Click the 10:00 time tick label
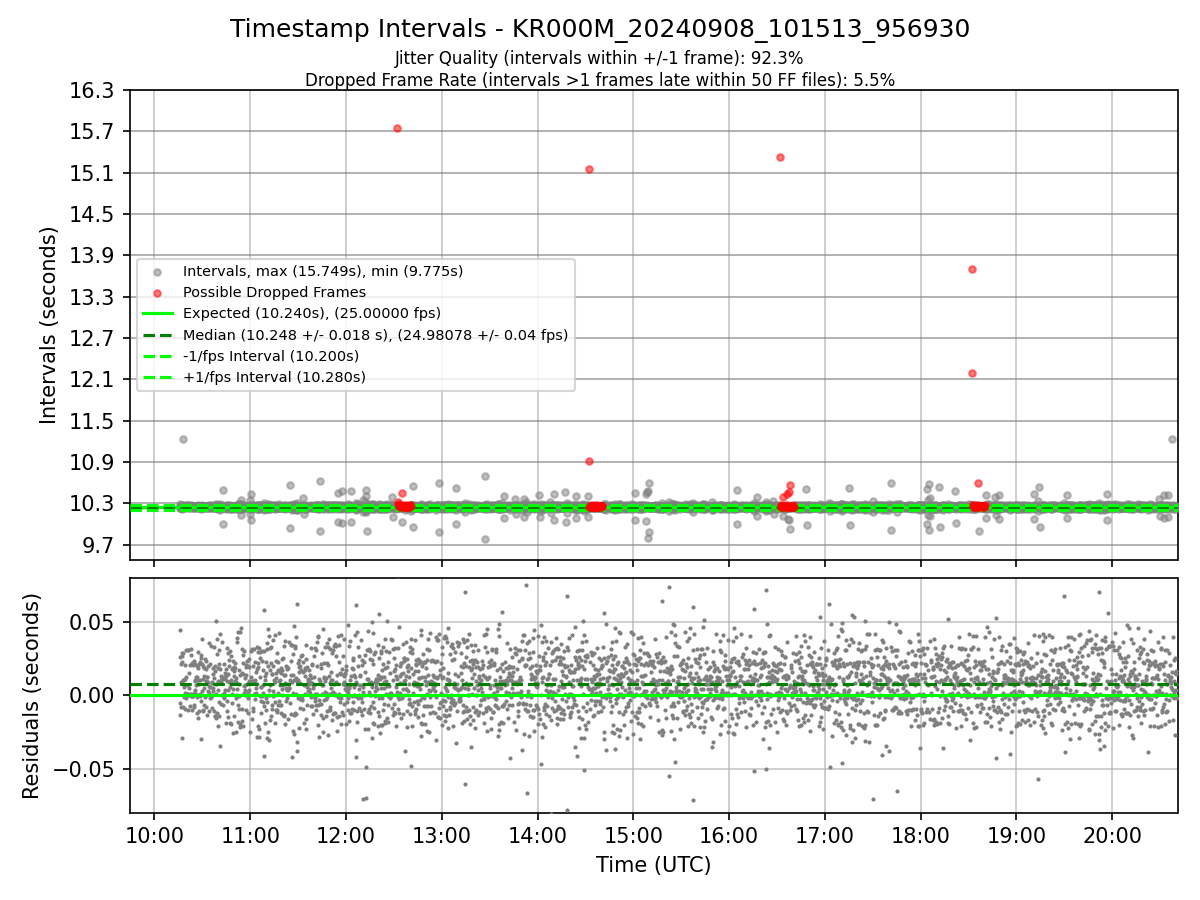The image size is (1200, 900). [x=154, y=836]
